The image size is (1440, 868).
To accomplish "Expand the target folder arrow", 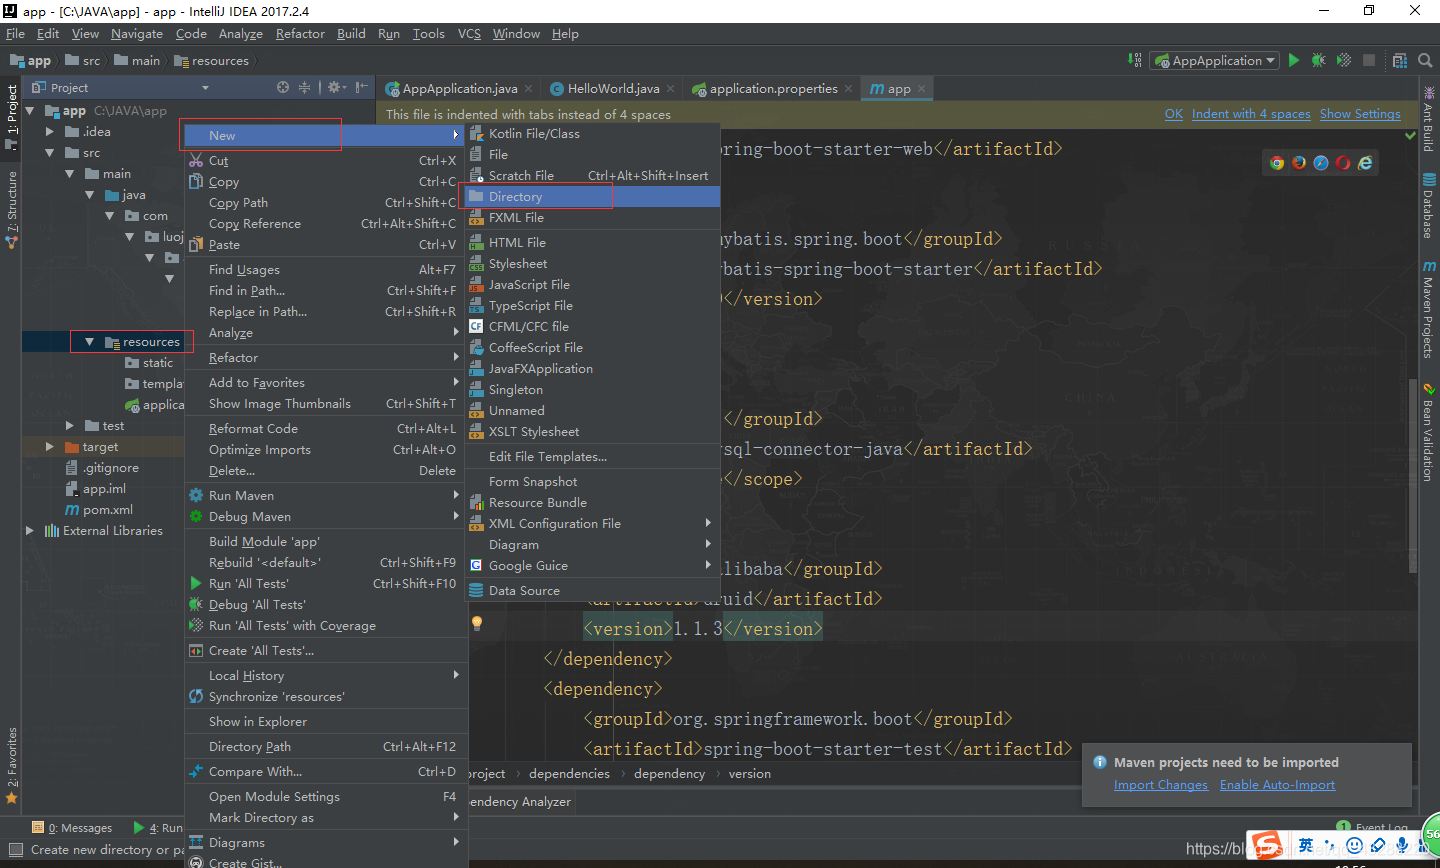I will click(x=50, y=447).
